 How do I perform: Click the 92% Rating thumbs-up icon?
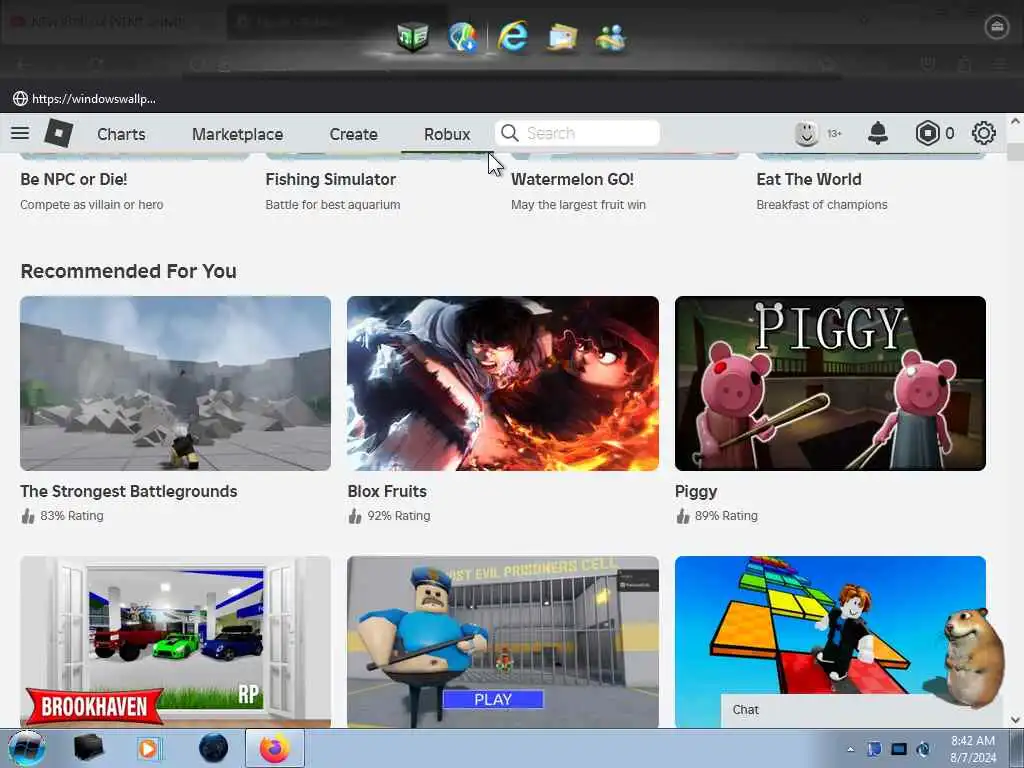coord(355,516)
